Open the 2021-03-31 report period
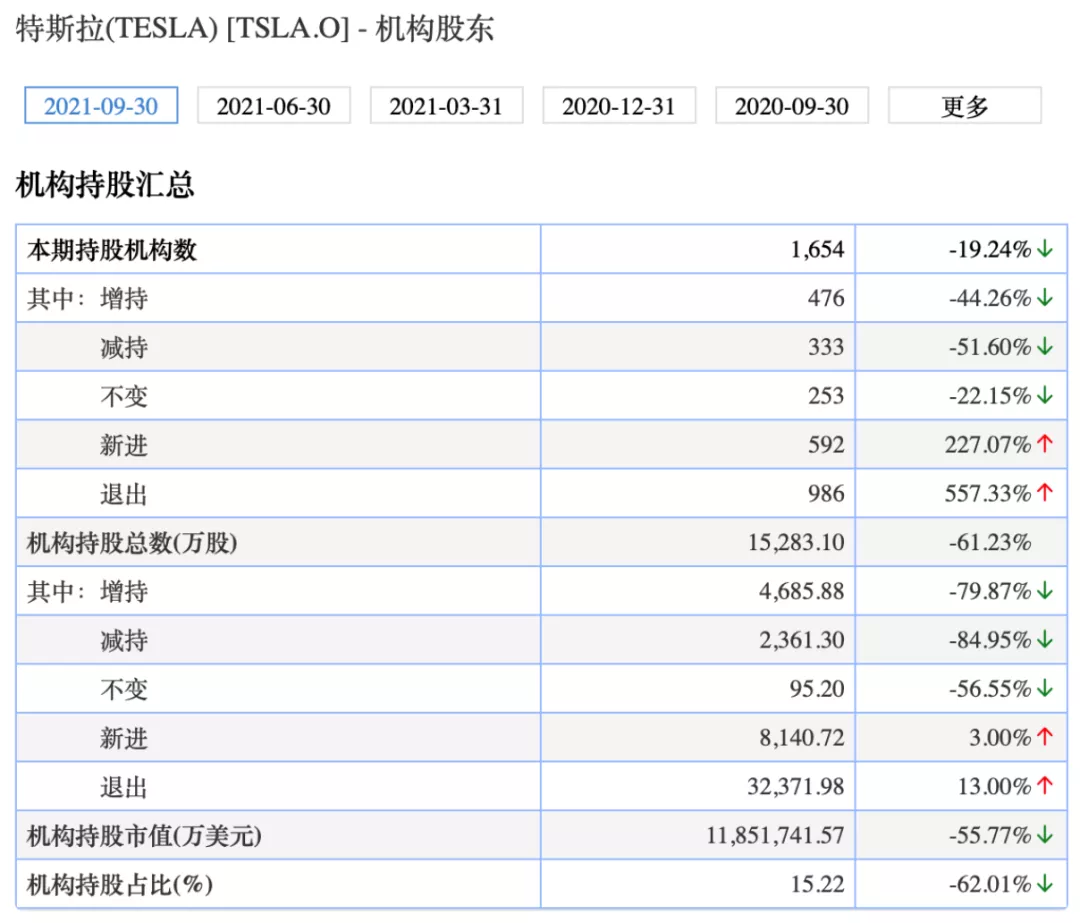Screen dimensions: 1080x923 [x=446, y=106]
